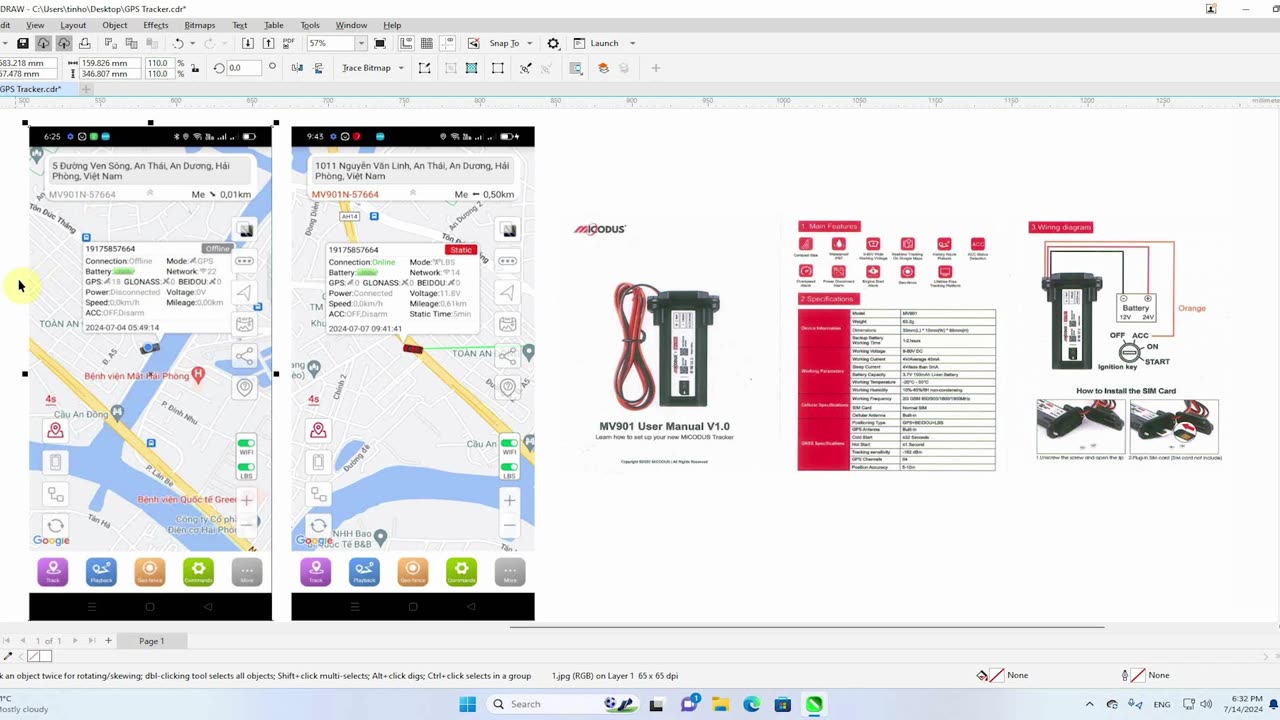This screenshot has width=1280, height=720.
Task: Open the Layout menu
Action: (73, 25)
